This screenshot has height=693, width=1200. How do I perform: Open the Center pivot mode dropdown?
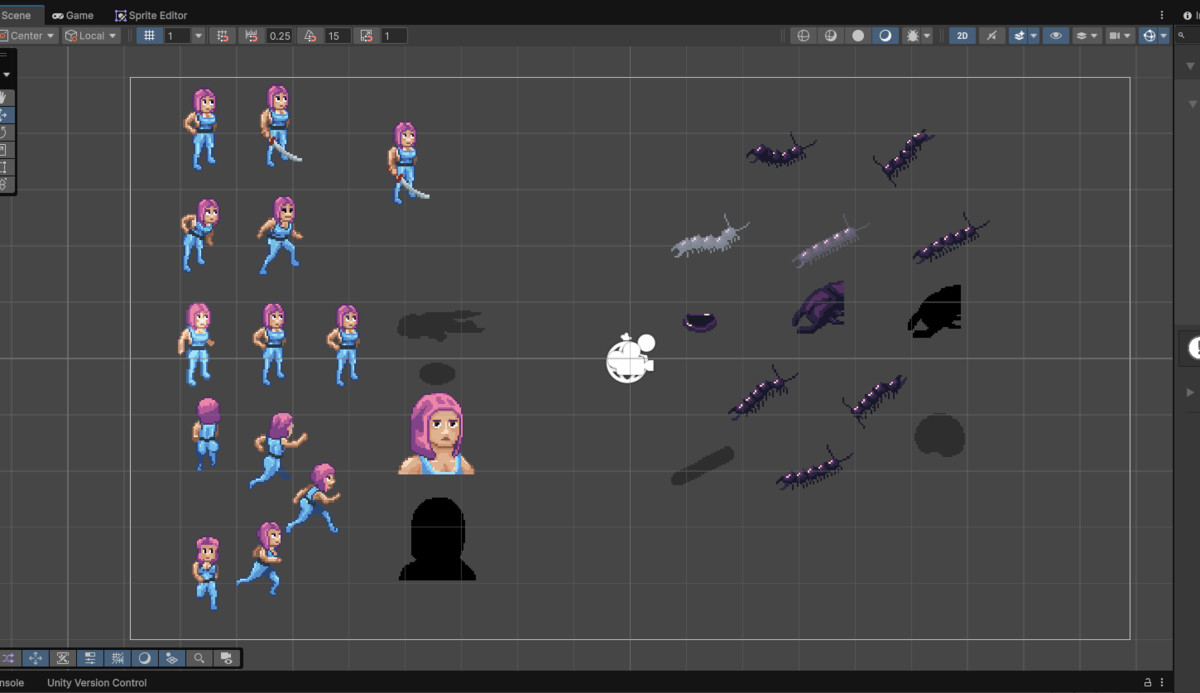[29, 36]
